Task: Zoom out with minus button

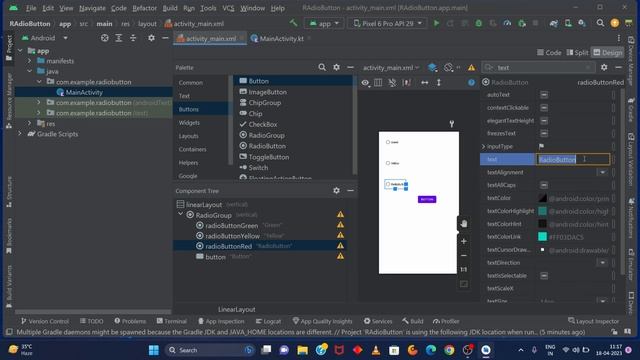Action: 464,256
